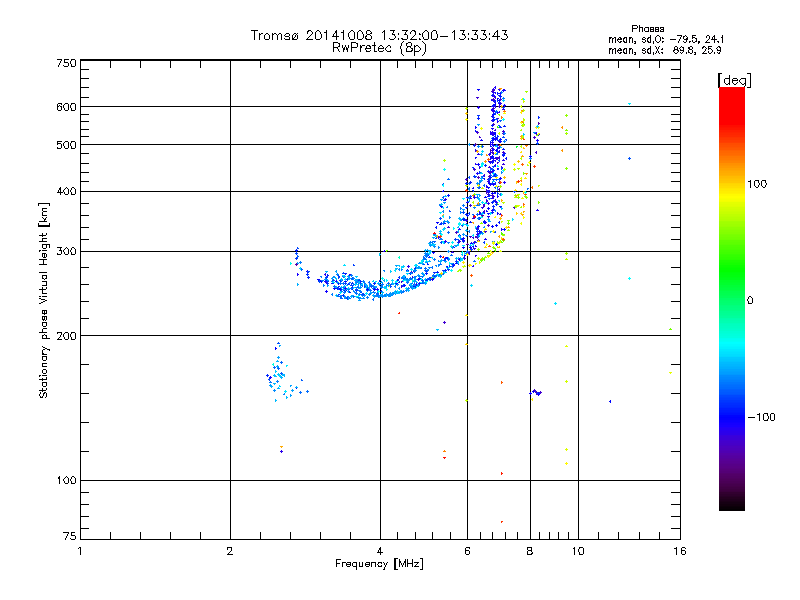
Task: Click the y-axis '300' tick label
Action: tap(66, 252)
